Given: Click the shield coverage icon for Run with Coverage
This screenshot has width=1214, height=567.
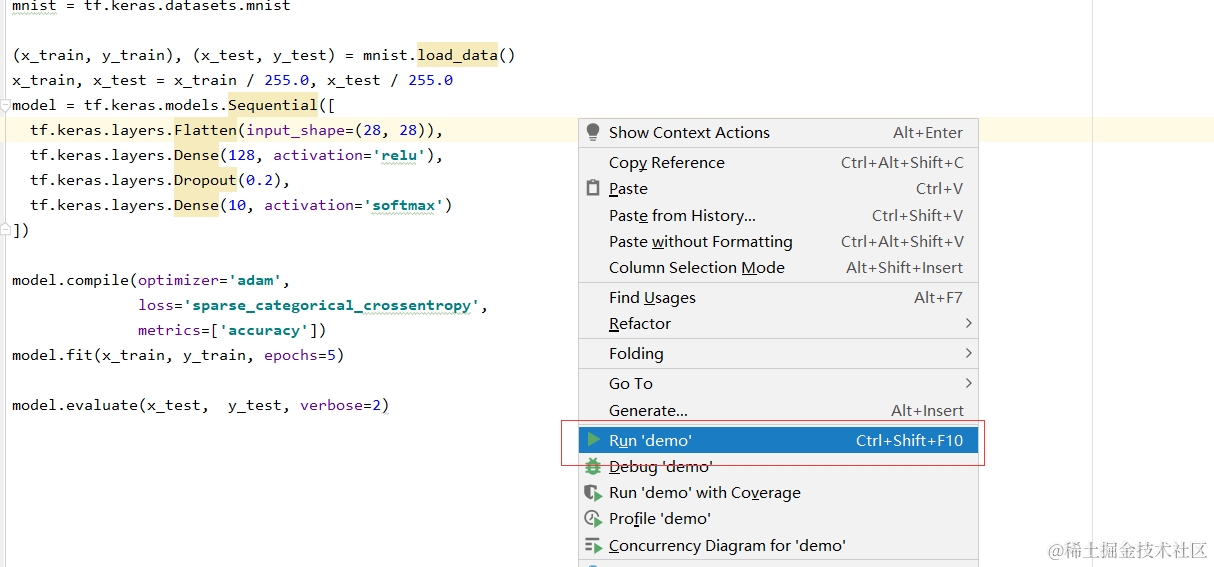Looking at the screenshot, I should (593, 492).
